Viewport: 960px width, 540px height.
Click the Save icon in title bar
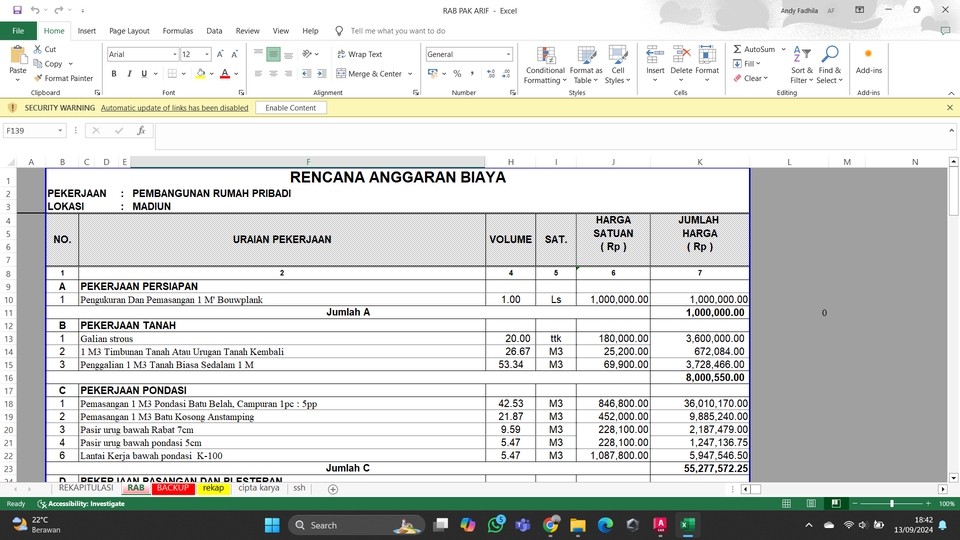click(x=17, y=10)
